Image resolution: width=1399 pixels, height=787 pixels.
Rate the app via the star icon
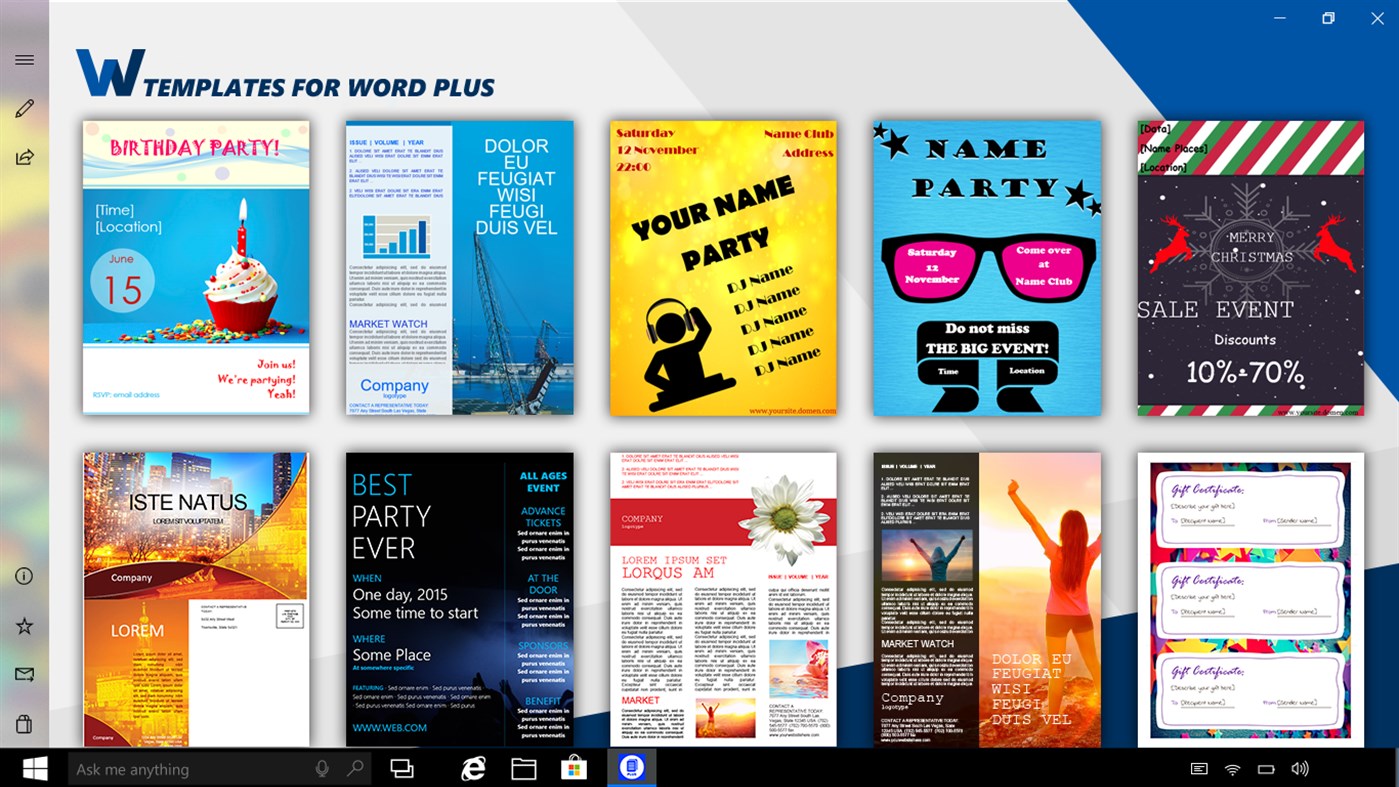point(23,625)
